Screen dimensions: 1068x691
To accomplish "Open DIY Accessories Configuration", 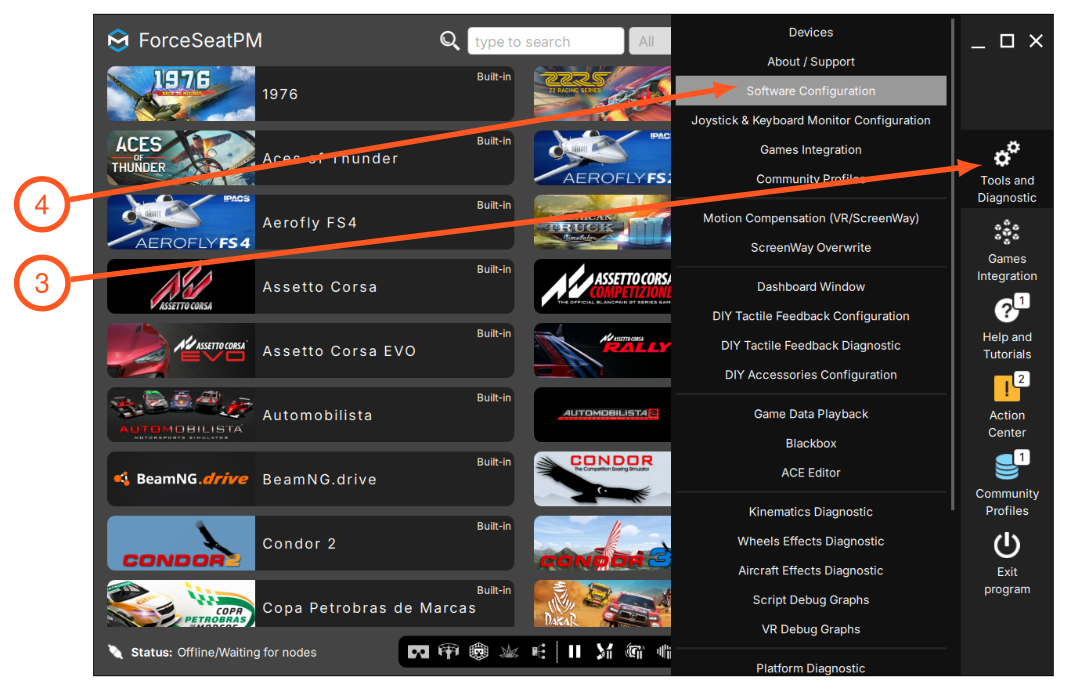I will pos(811,374).
